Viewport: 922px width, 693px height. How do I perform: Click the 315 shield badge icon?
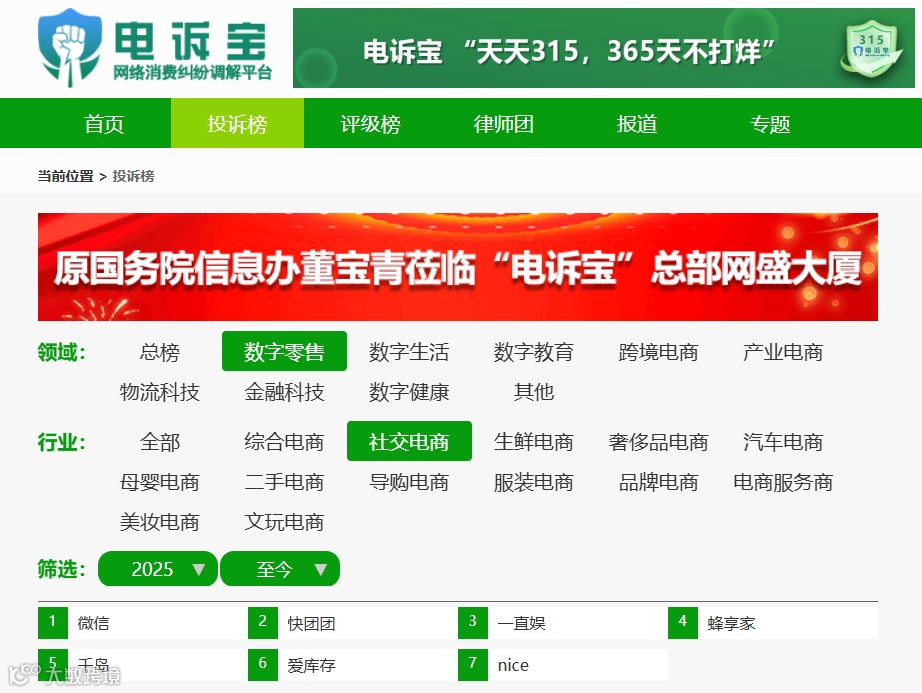[871, 49]
